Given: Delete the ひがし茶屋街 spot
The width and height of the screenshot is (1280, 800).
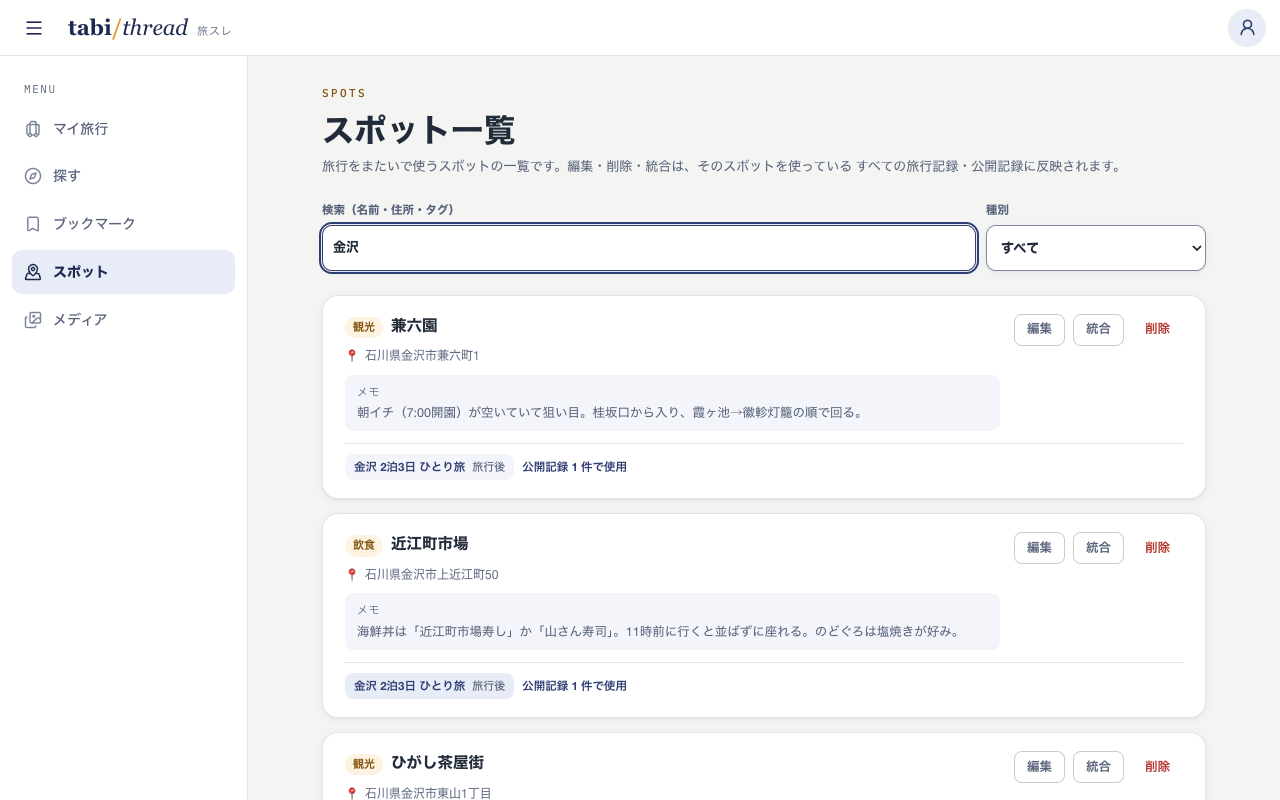Looking at the screenshot, I should tap(1157, 767).
